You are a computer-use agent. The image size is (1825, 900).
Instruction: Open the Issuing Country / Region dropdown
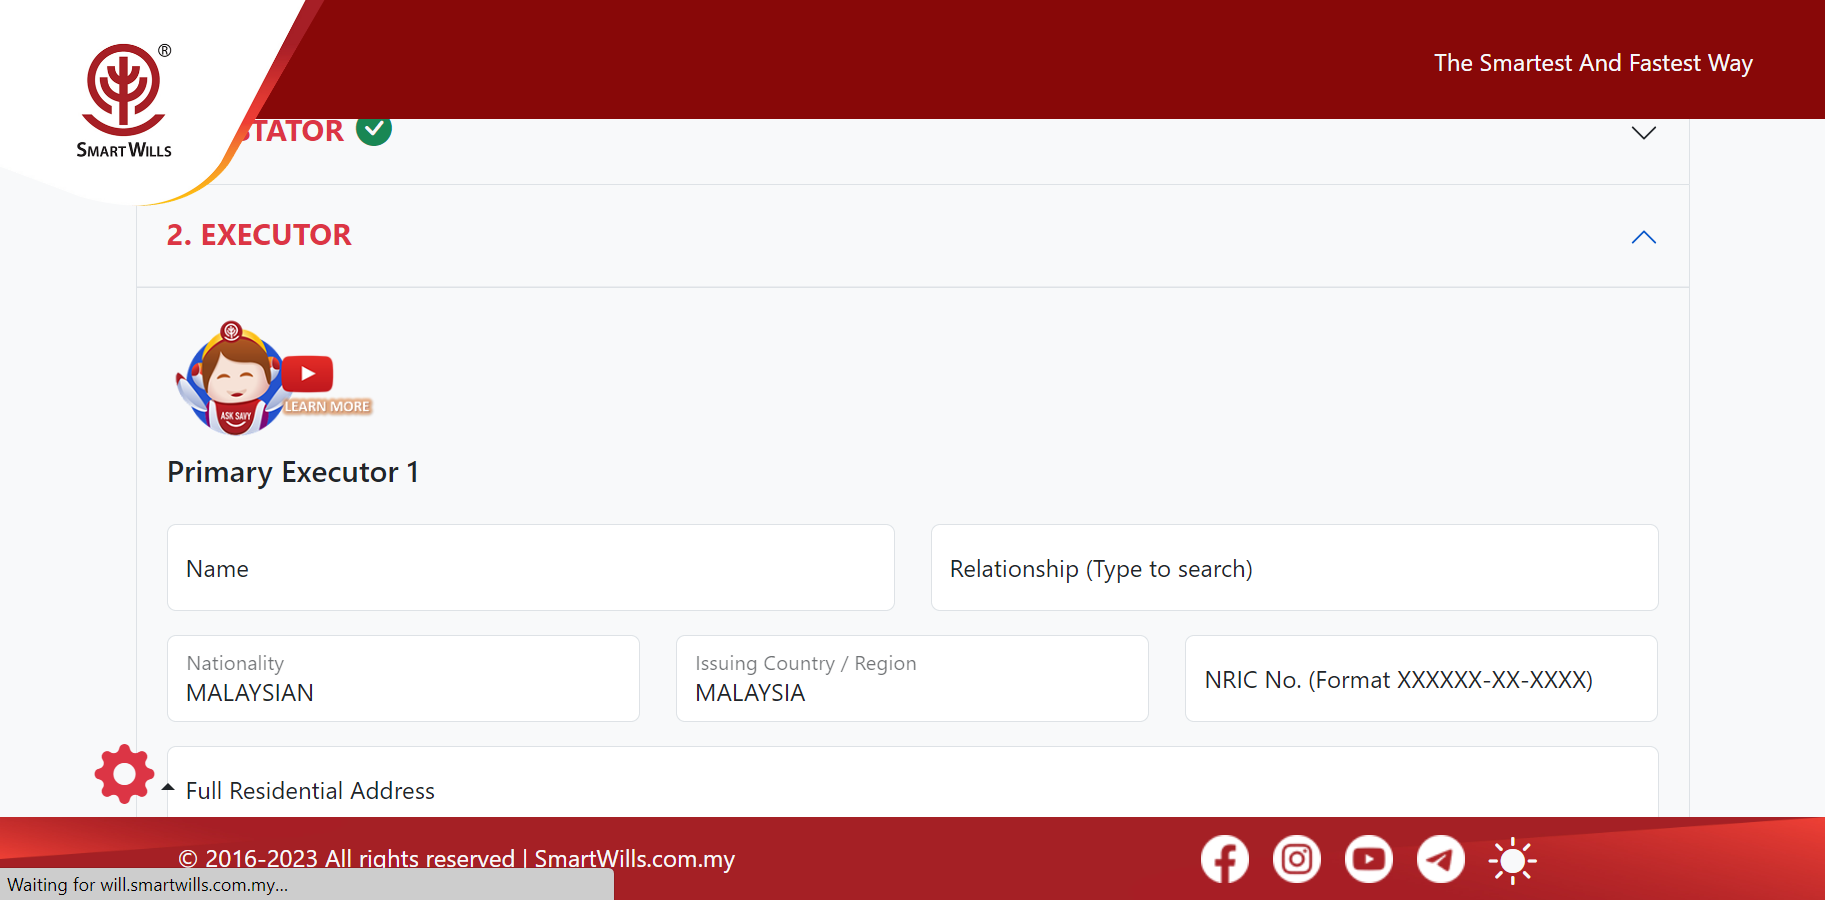click(912, 679)
